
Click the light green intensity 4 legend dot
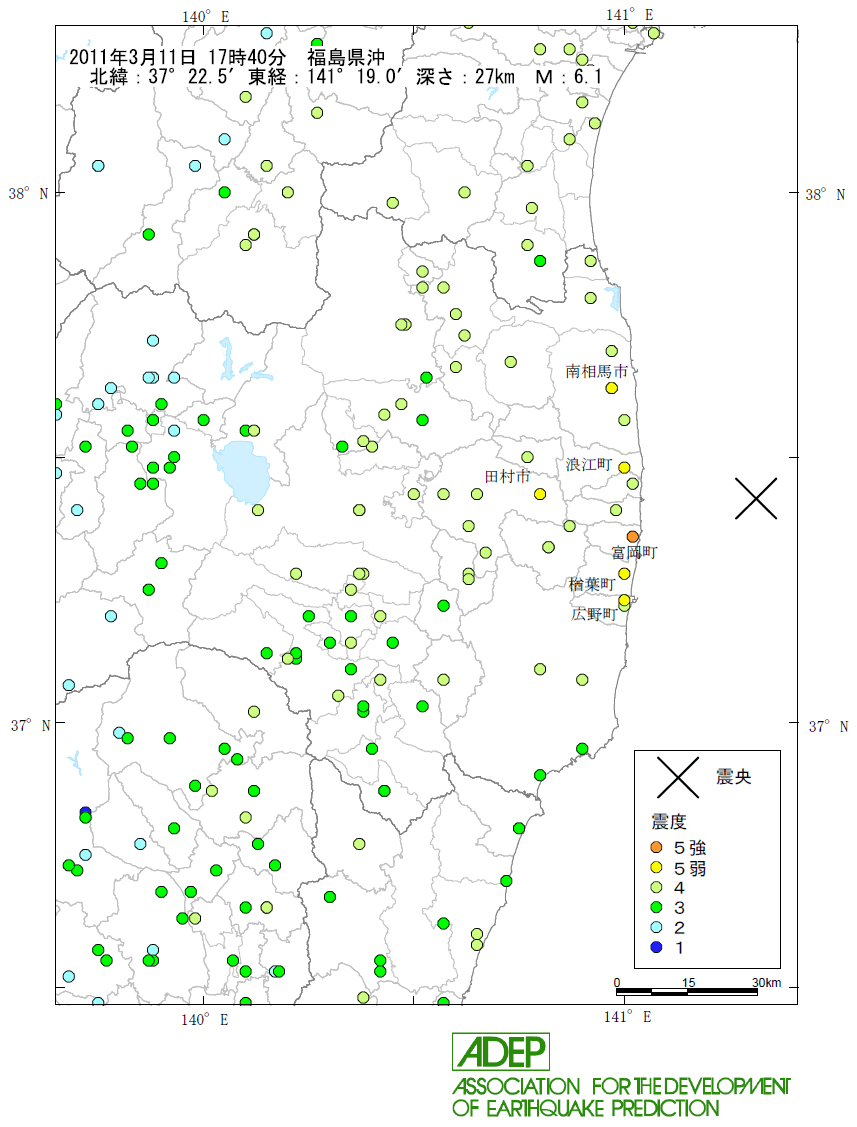click(x=656, y=888)
